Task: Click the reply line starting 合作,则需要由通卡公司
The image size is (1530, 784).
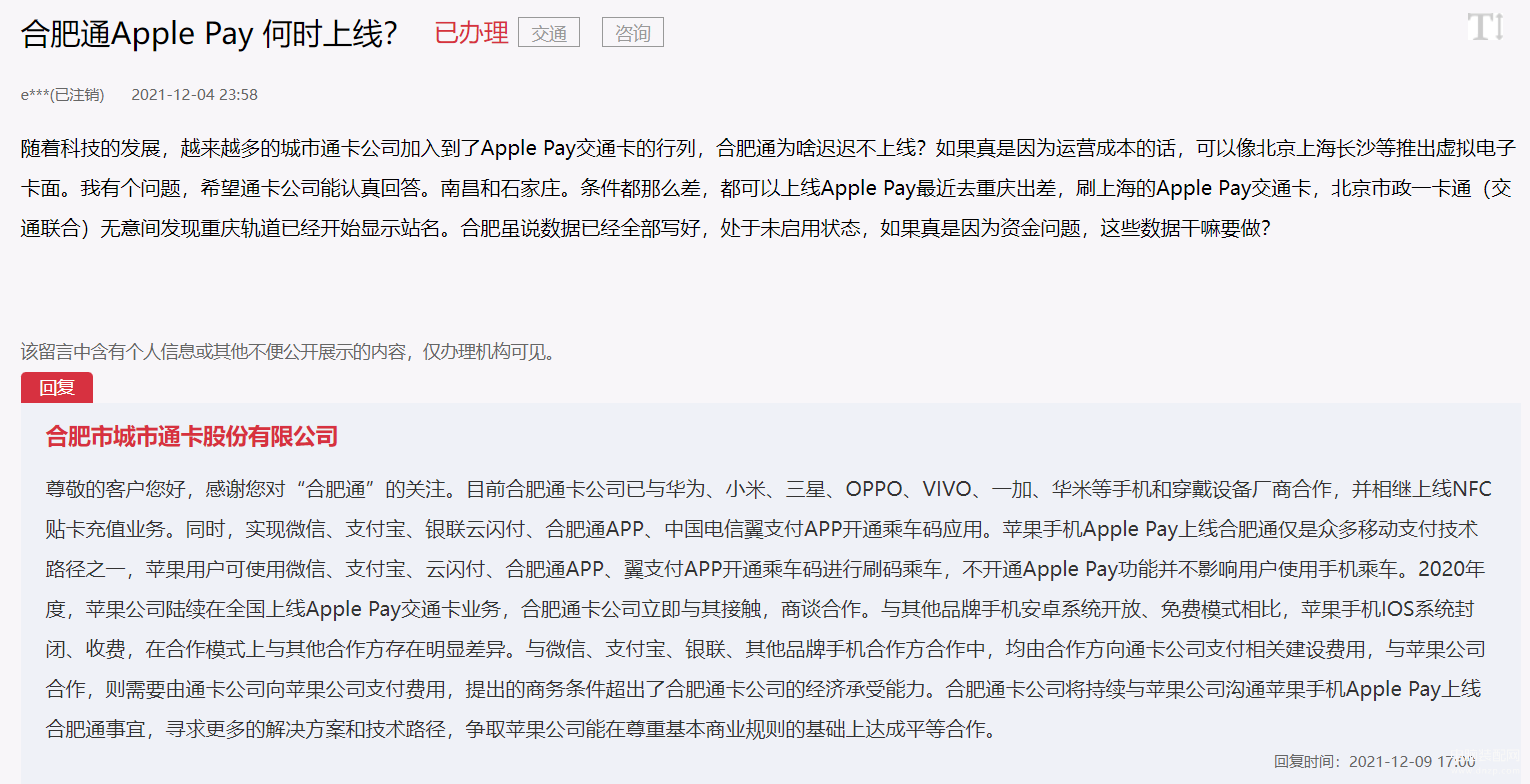Action: (x=764, y=689)
